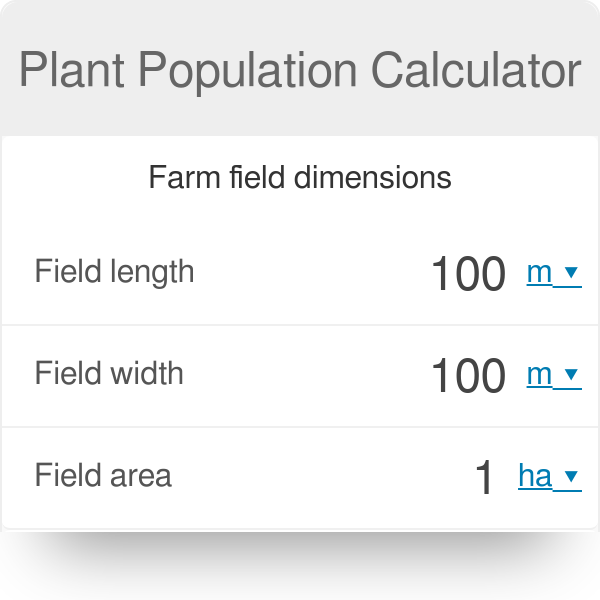This screenshot has width=600, height=600.
Task: Click the 'Field area' label text
Action: pyautogui.click(x=103, y=475)
